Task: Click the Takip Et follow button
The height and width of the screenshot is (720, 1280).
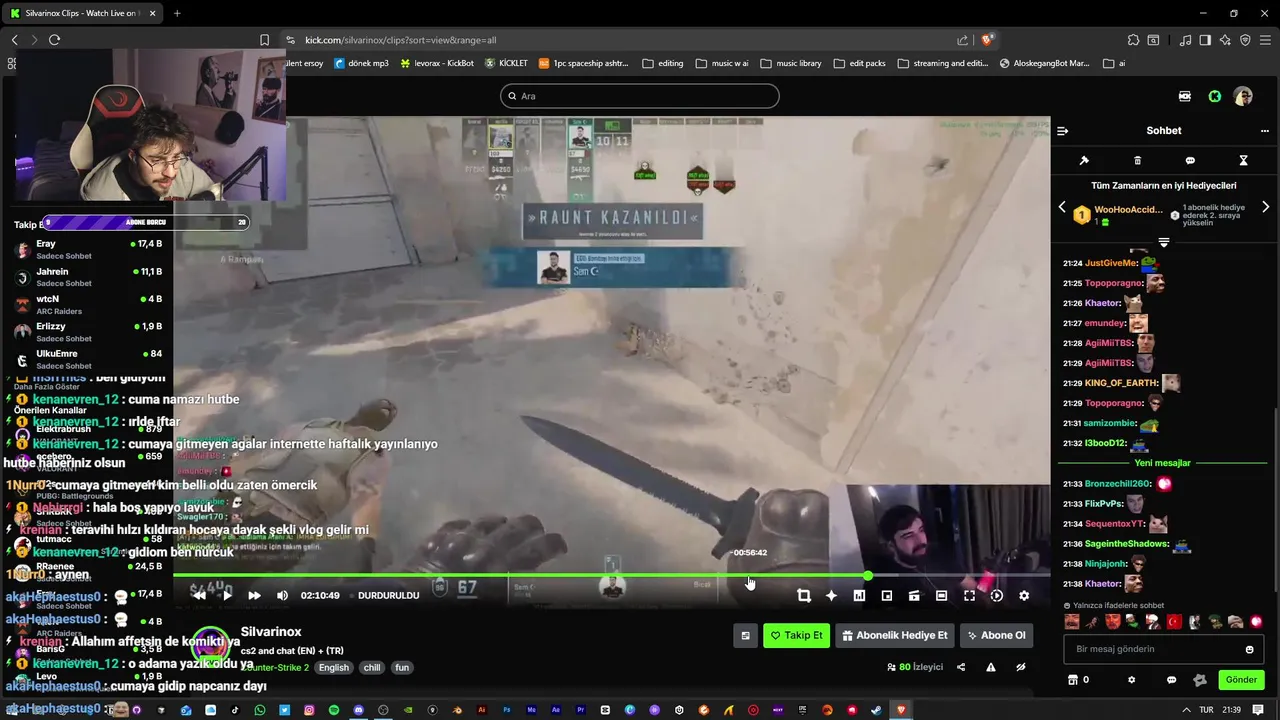Action: pyautogui.click(x=796, y=635)
